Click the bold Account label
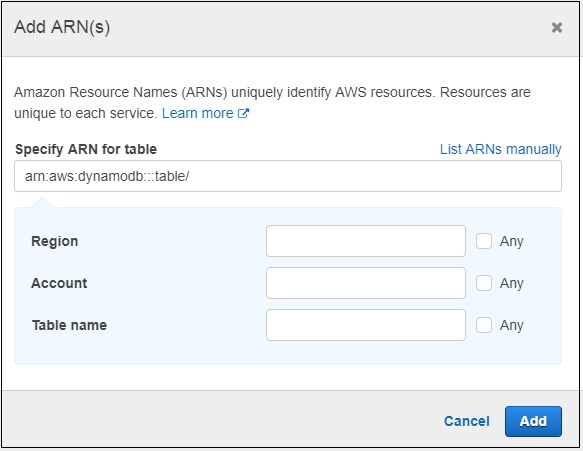The height and width of the screenshot is (451, 583). (x=59, y=283)
